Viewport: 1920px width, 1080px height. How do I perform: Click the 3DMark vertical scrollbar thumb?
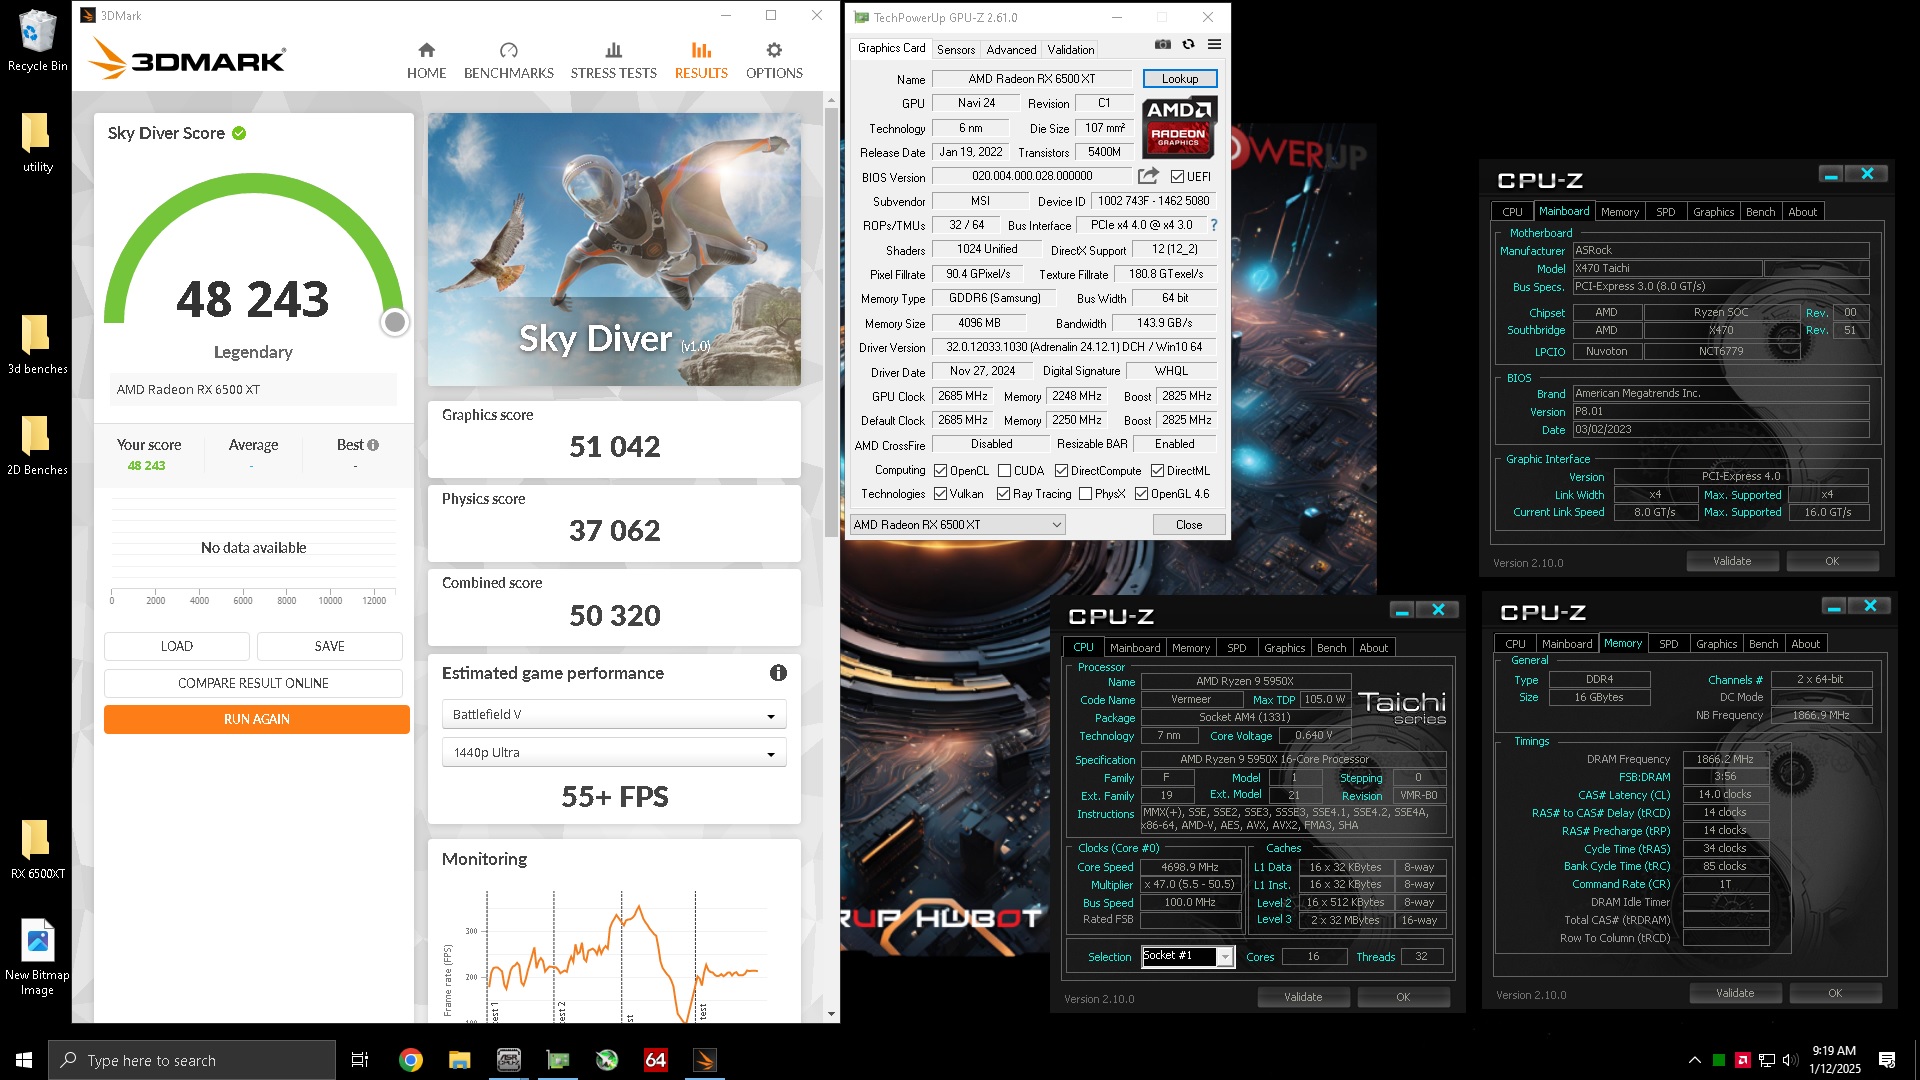pyautogui.click(x=831, y=320)
